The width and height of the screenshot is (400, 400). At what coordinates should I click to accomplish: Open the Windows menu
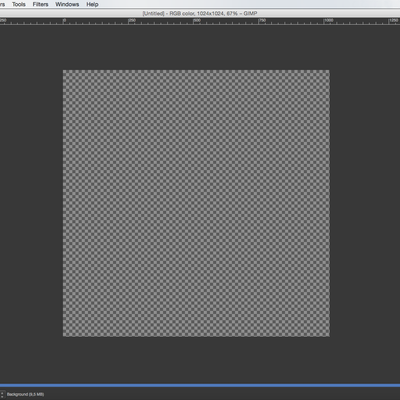pyautogui.click(x=67, y=4)
